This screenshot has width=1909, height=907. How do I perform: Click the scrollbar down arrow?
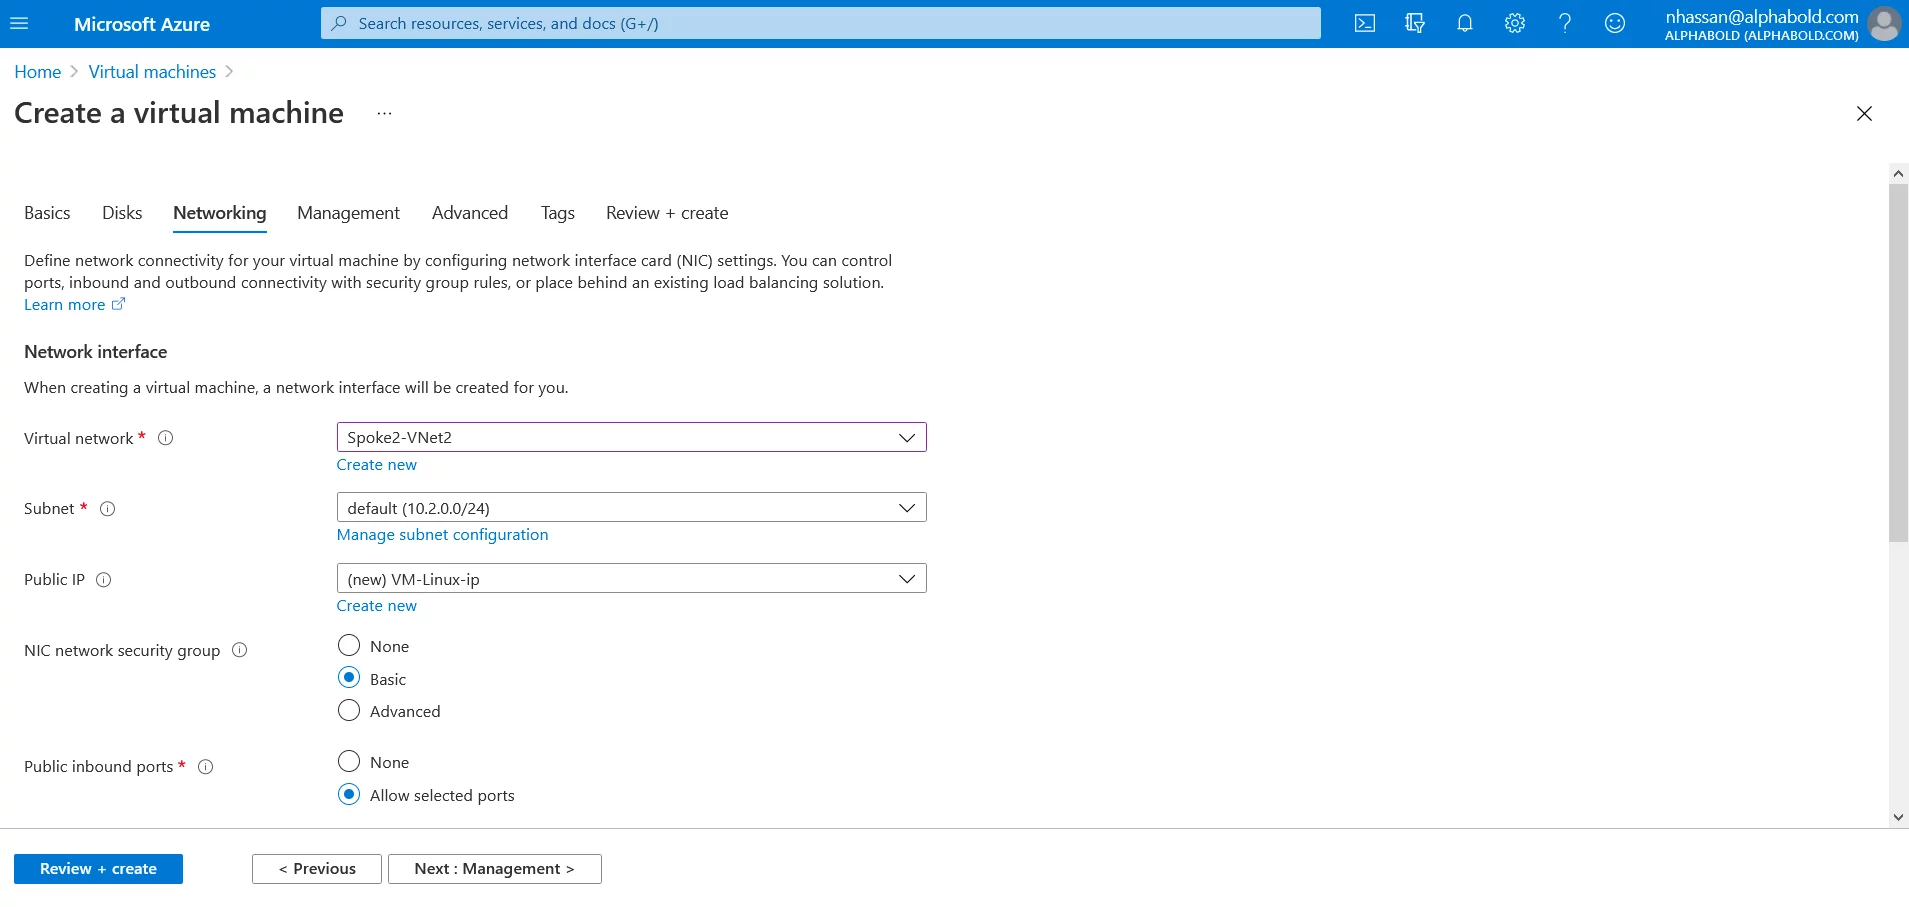point(1898,817)
